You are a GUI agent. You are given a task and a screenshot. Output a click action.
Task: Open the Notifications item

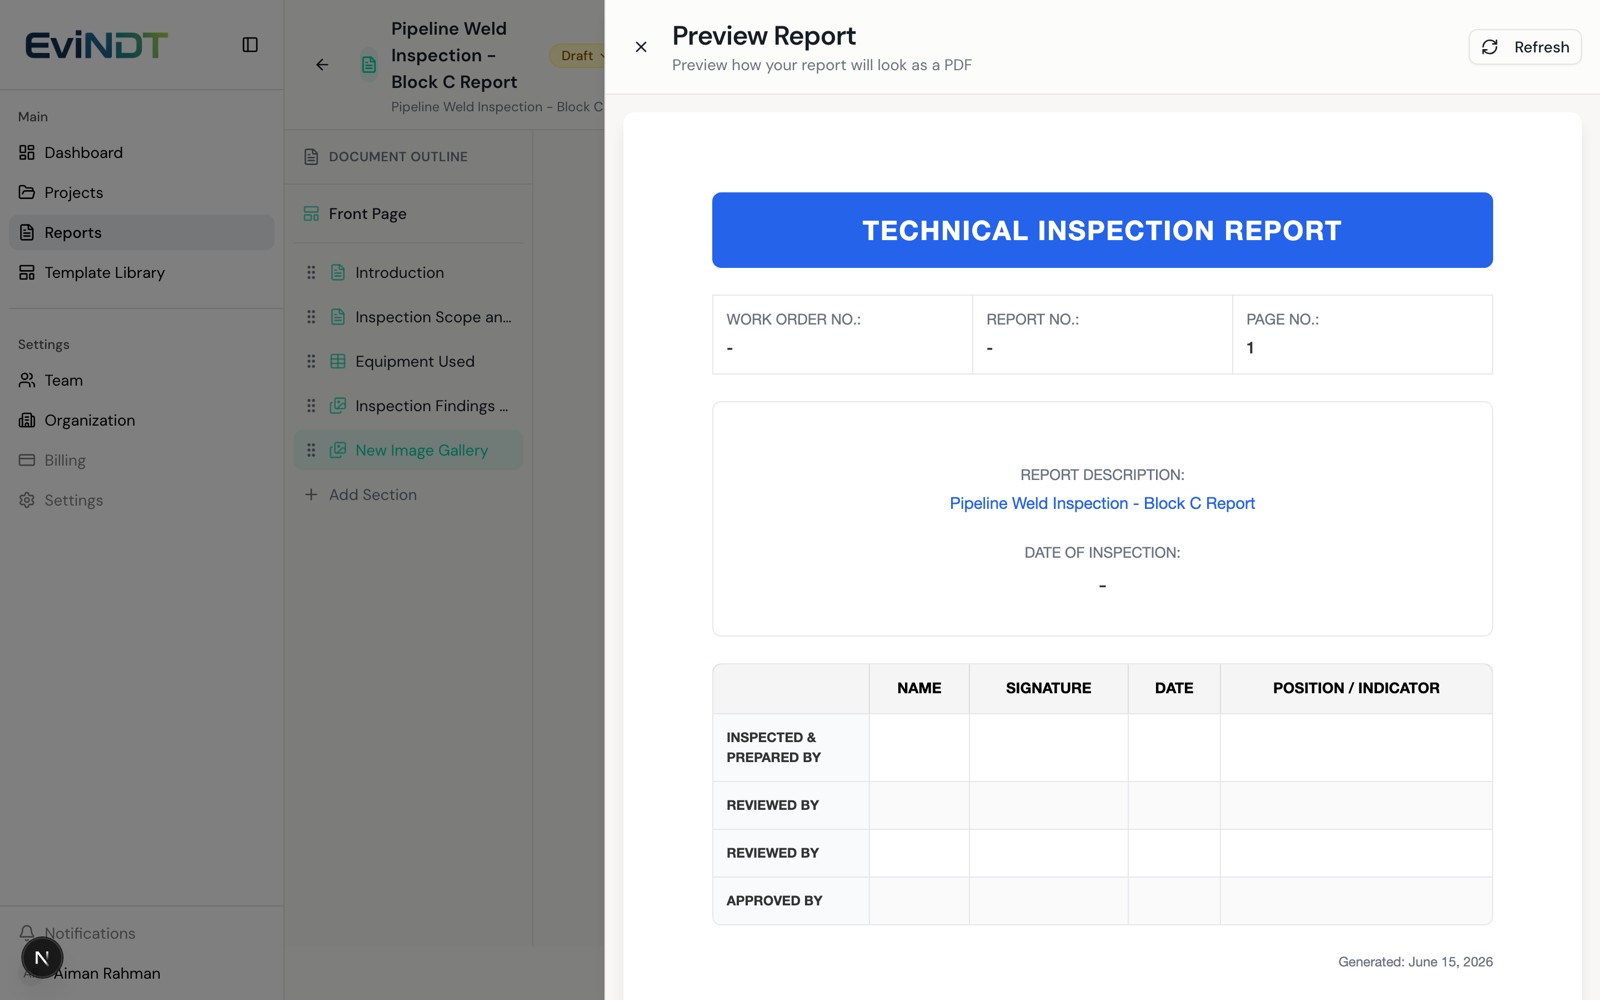pos(142,933)
